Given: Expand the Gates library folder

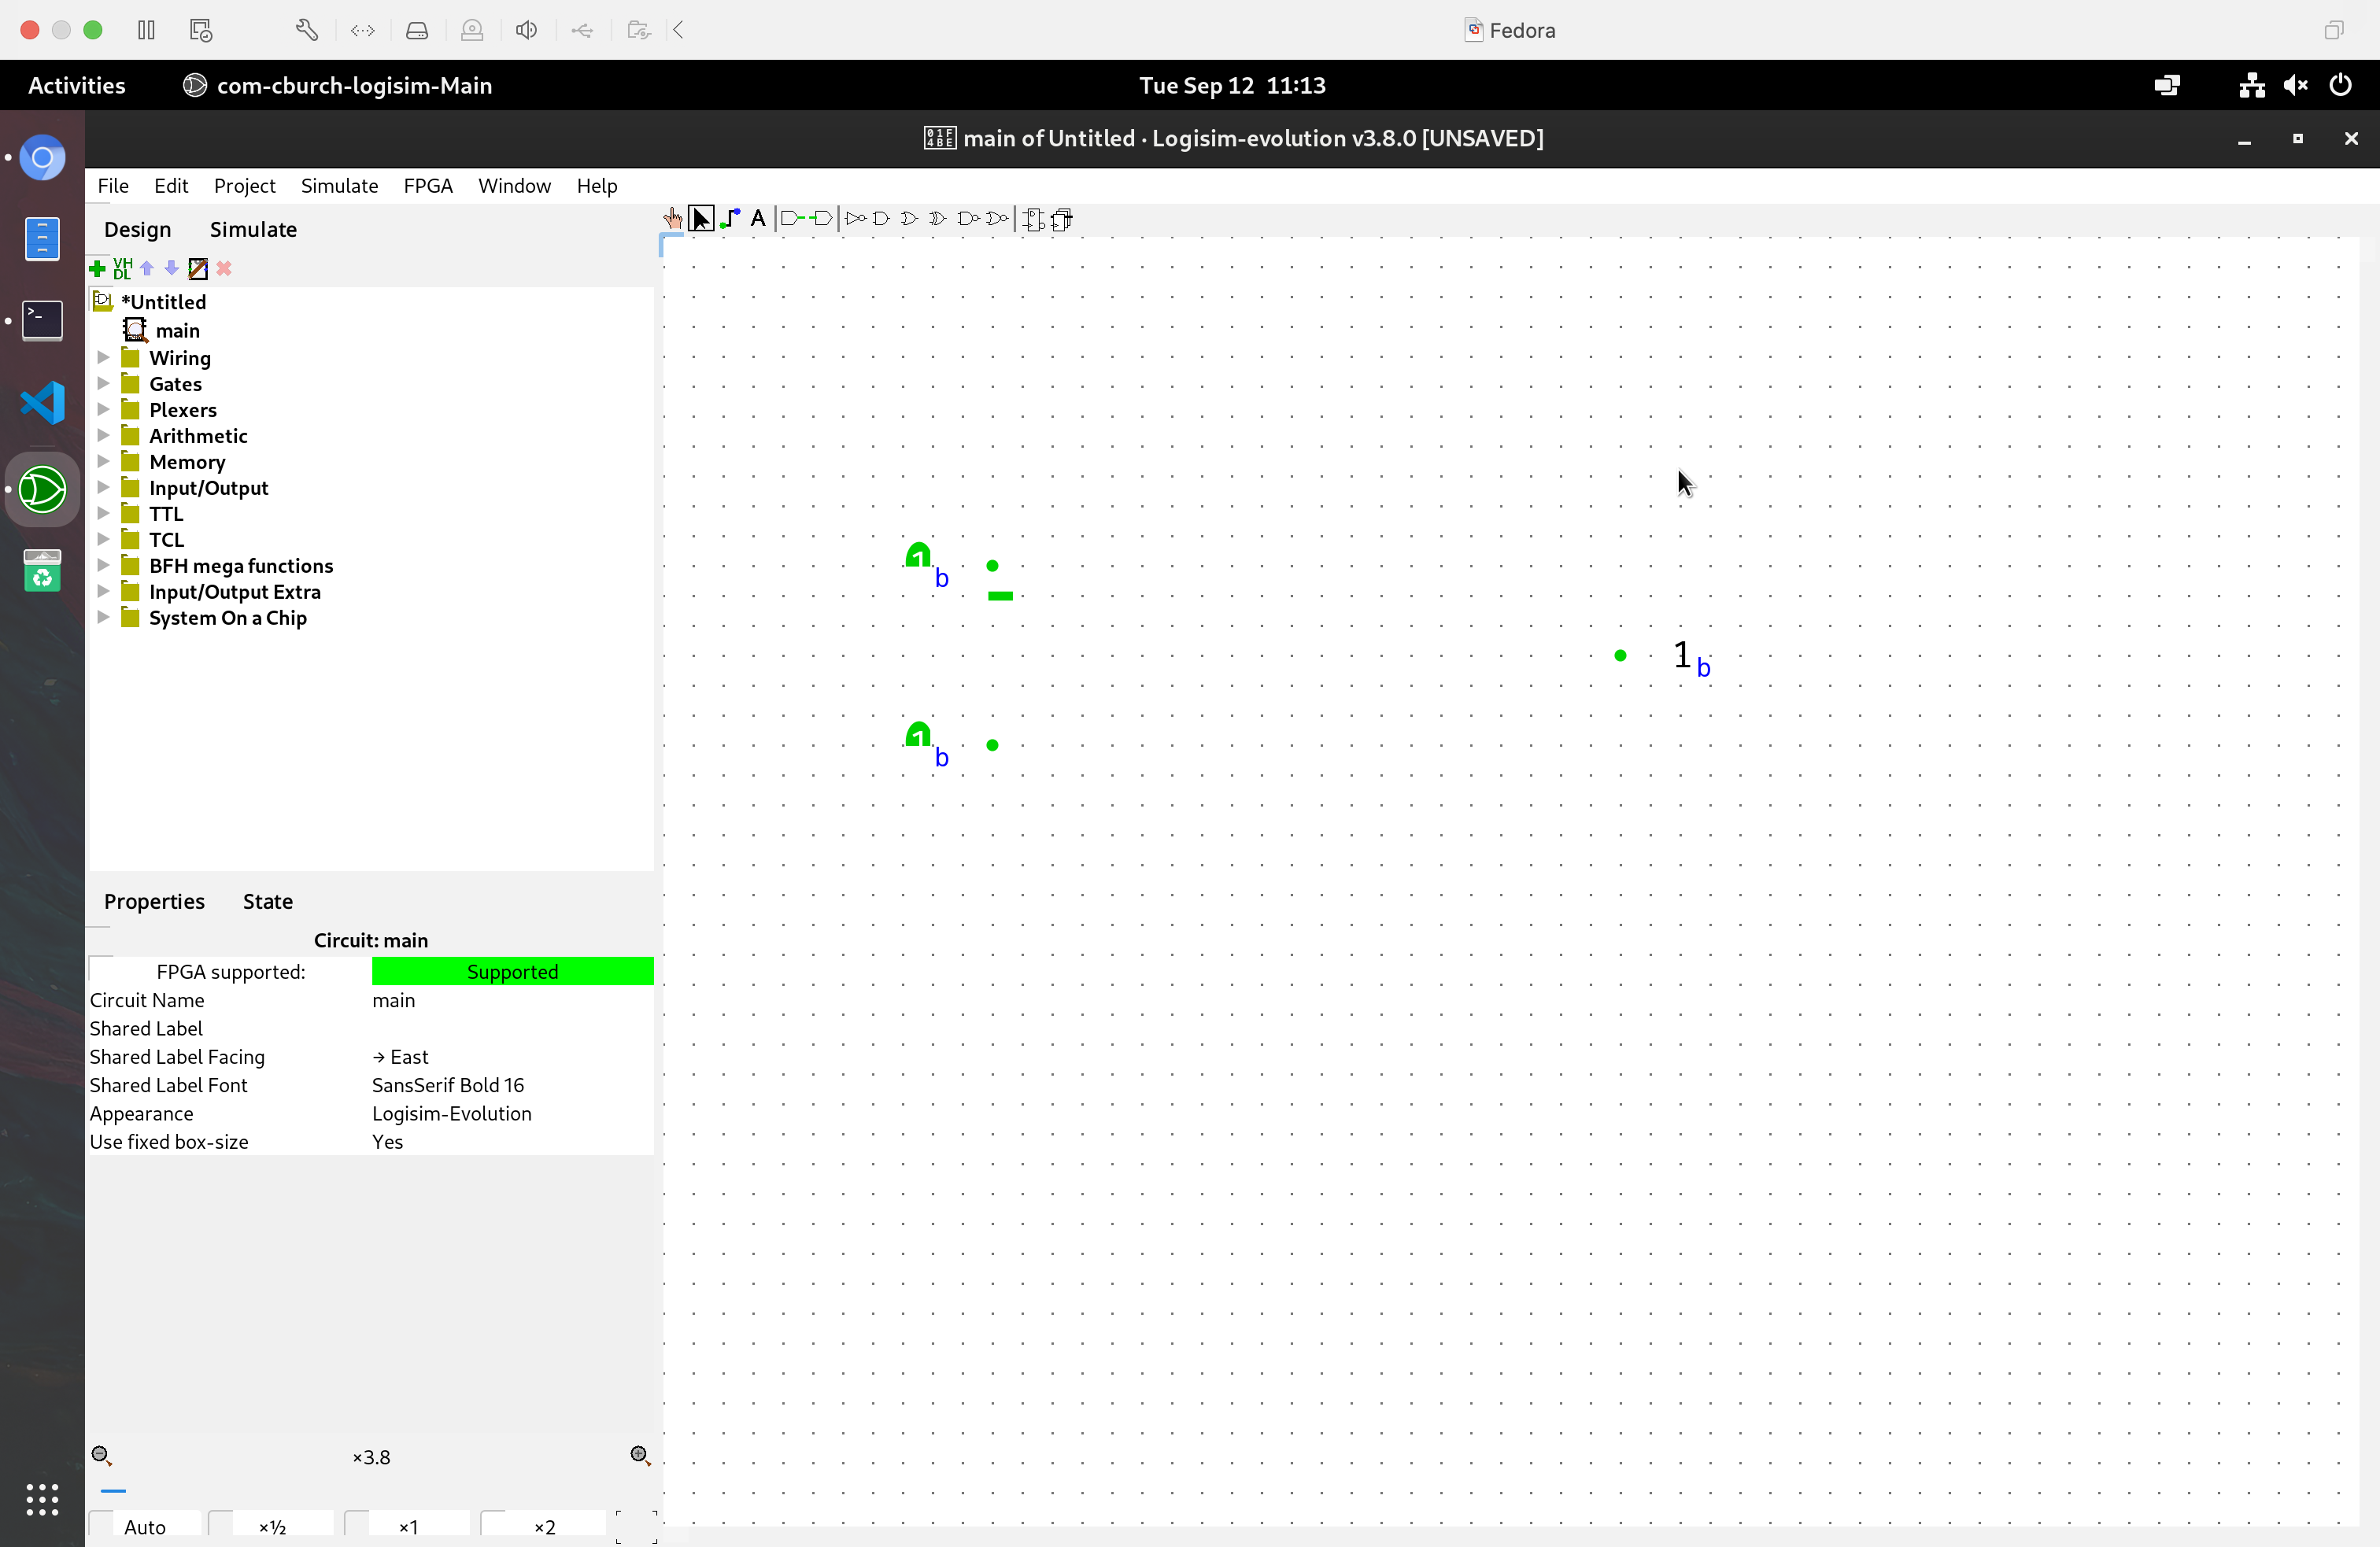Looking at the screenshot, I should coord(103,384).
